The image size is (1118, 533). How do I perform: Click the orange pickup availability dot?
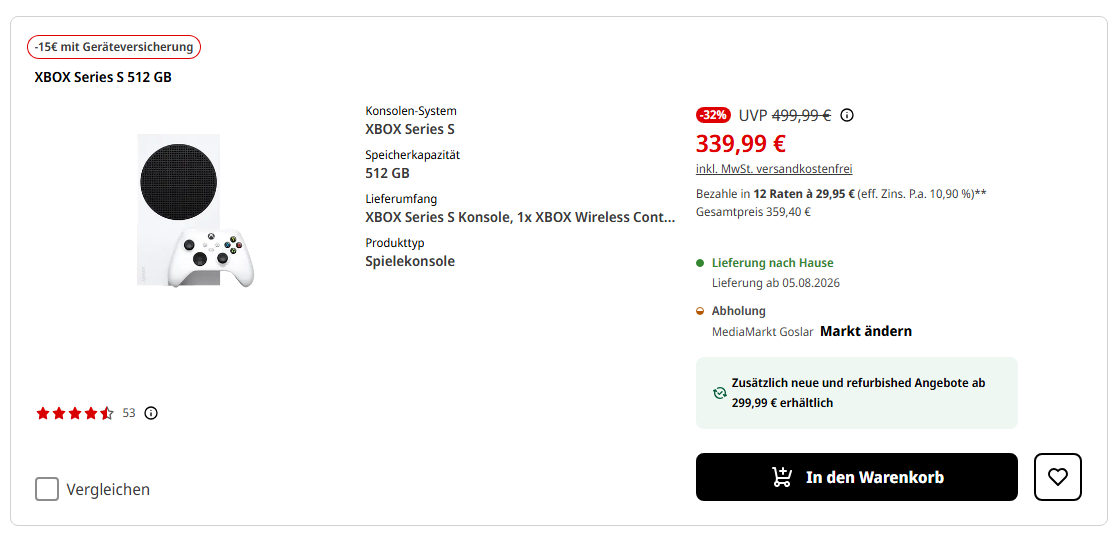point(700,311)
